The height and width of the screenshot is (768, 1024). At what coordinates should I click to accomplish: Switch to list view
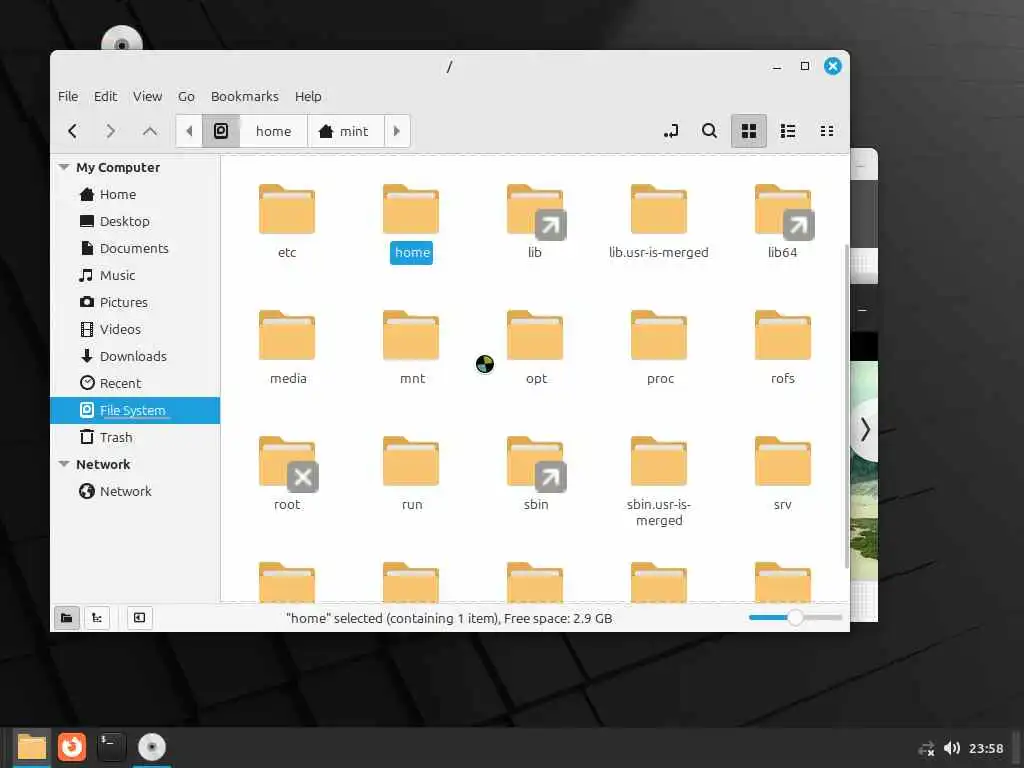click(788, 131)
